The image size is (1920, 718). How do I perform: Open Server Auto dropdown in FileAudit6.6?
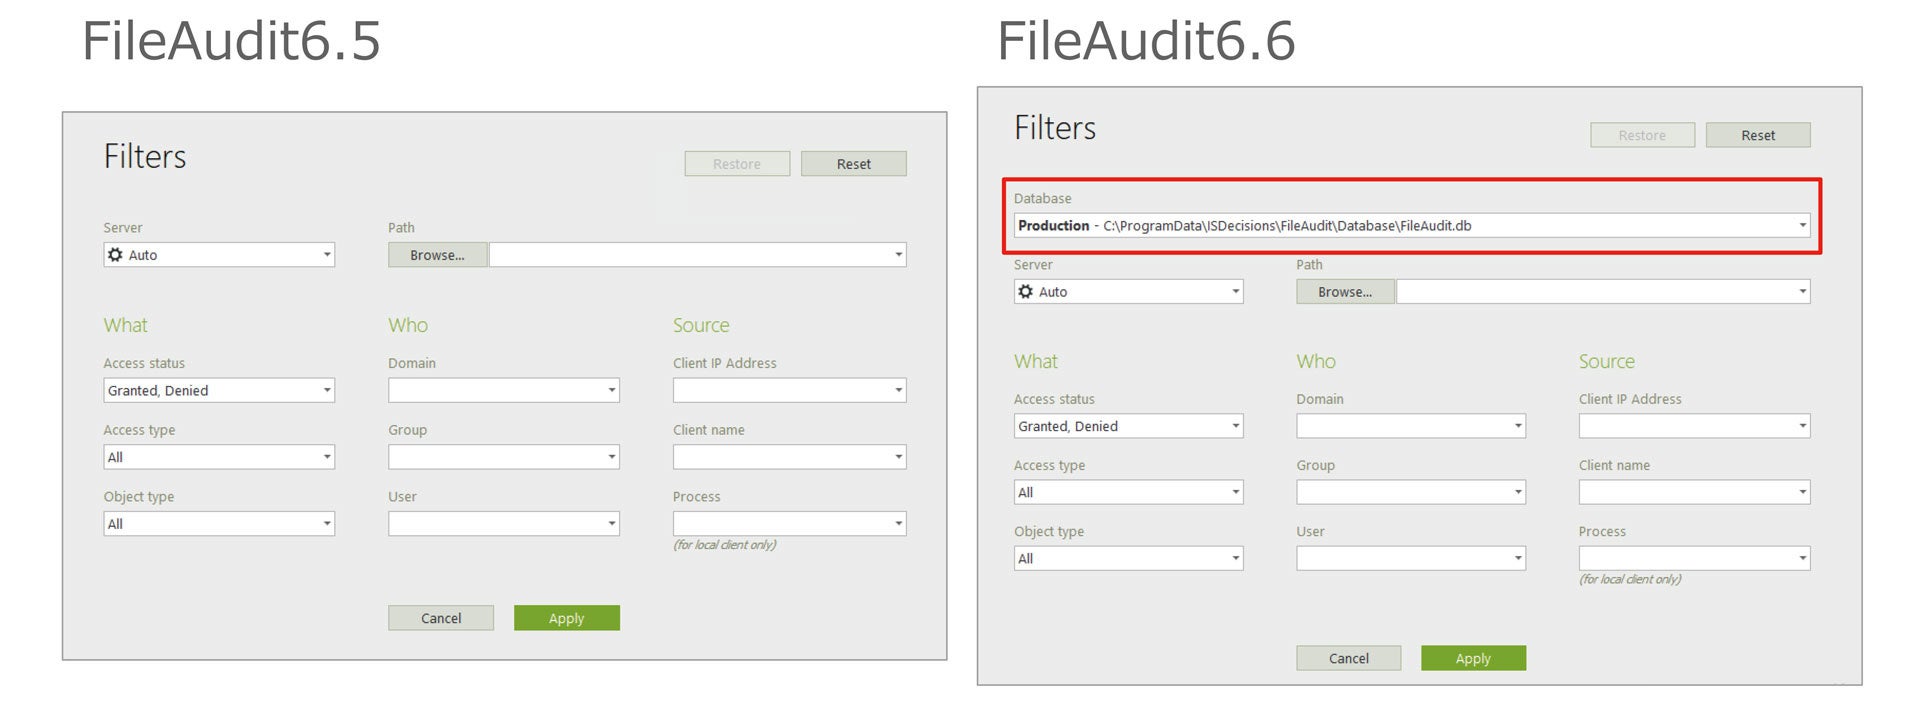coord(1129,292)
